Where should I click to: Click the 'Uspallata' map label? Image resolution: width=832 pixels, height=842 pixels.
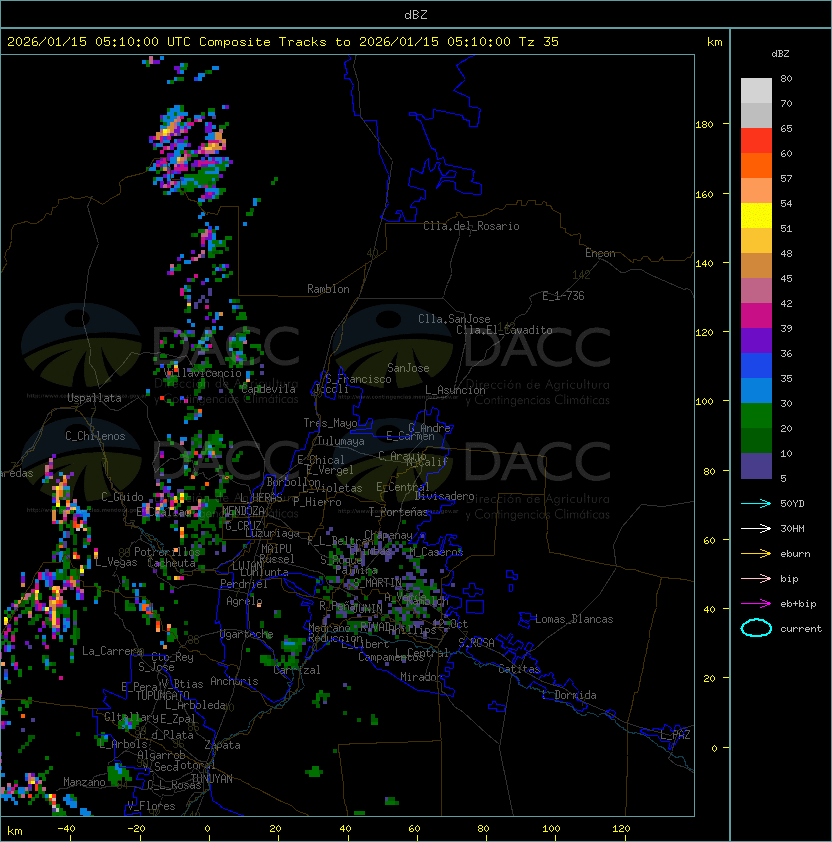(x=94, y=398)
